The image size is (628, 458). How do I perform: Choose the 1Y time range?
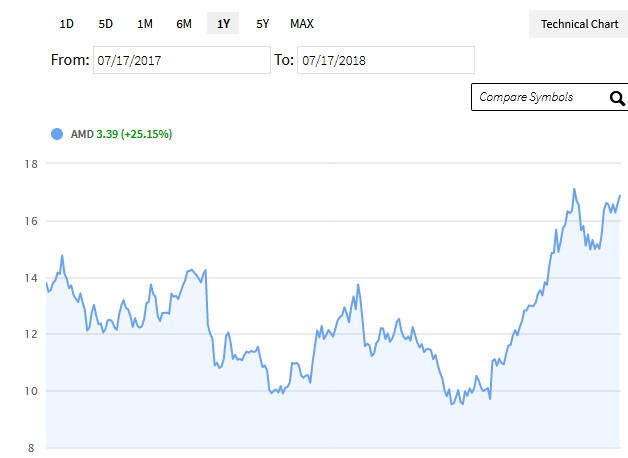pyautogui.click(x=223, y=24)
